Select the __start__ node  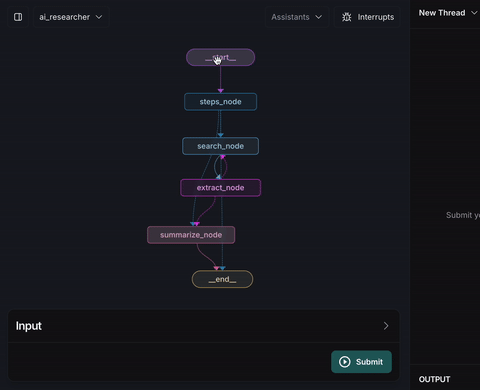[x=221, y=57]
